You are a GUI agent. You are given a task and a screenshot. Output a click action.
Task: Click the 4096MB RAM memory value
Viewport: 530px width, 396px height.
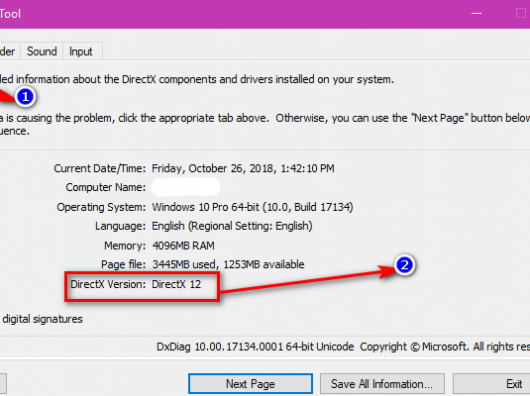tap(183, 245)
